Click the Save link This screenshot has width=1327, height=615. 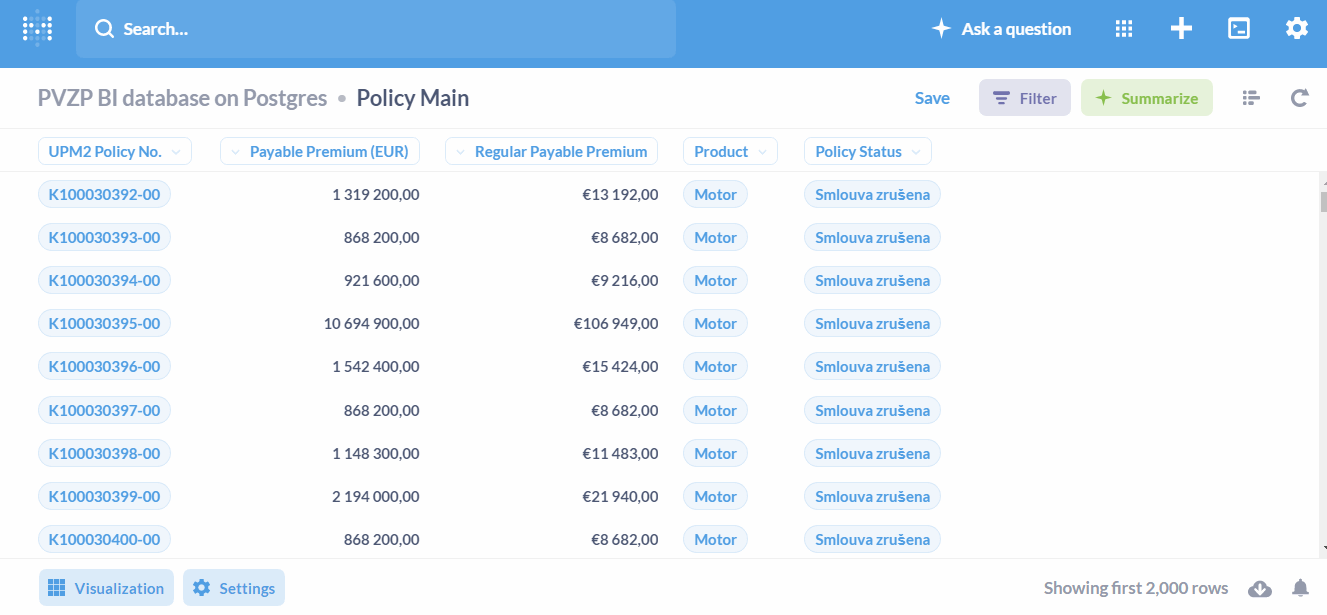coord(931,97)
